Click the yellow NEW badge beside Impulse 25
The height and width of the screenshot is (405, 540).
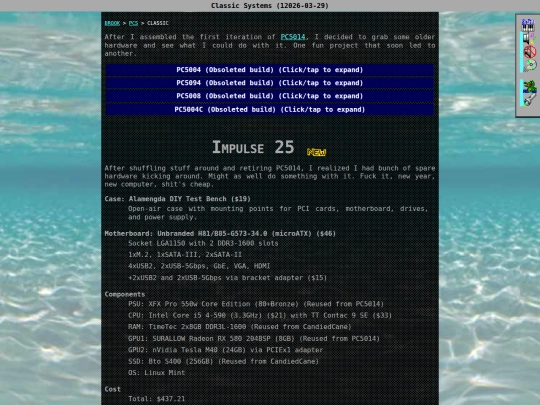point(316,152)
